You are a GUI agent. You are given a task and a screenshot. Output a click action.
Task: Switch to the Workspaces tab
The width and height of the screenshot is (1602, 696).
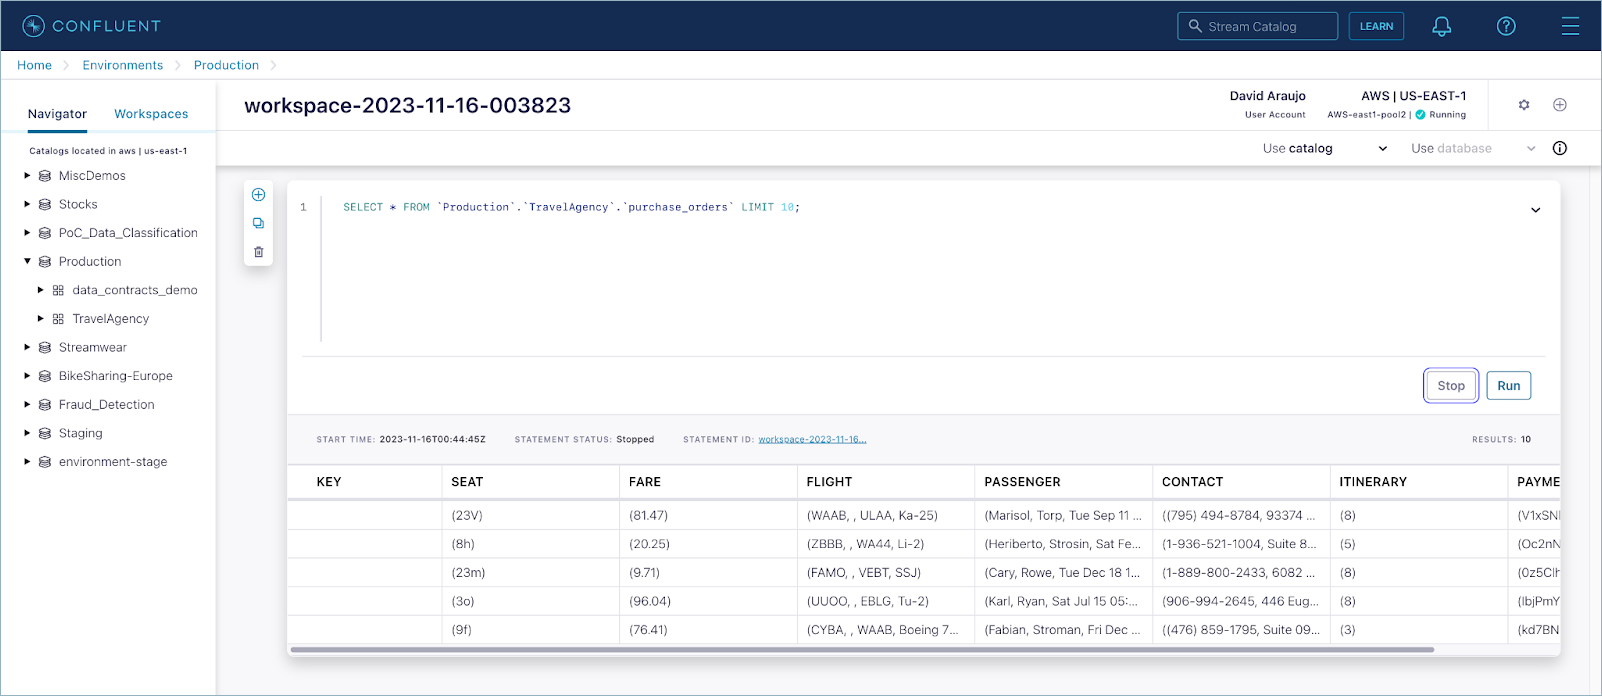click(x=151, y=114)
